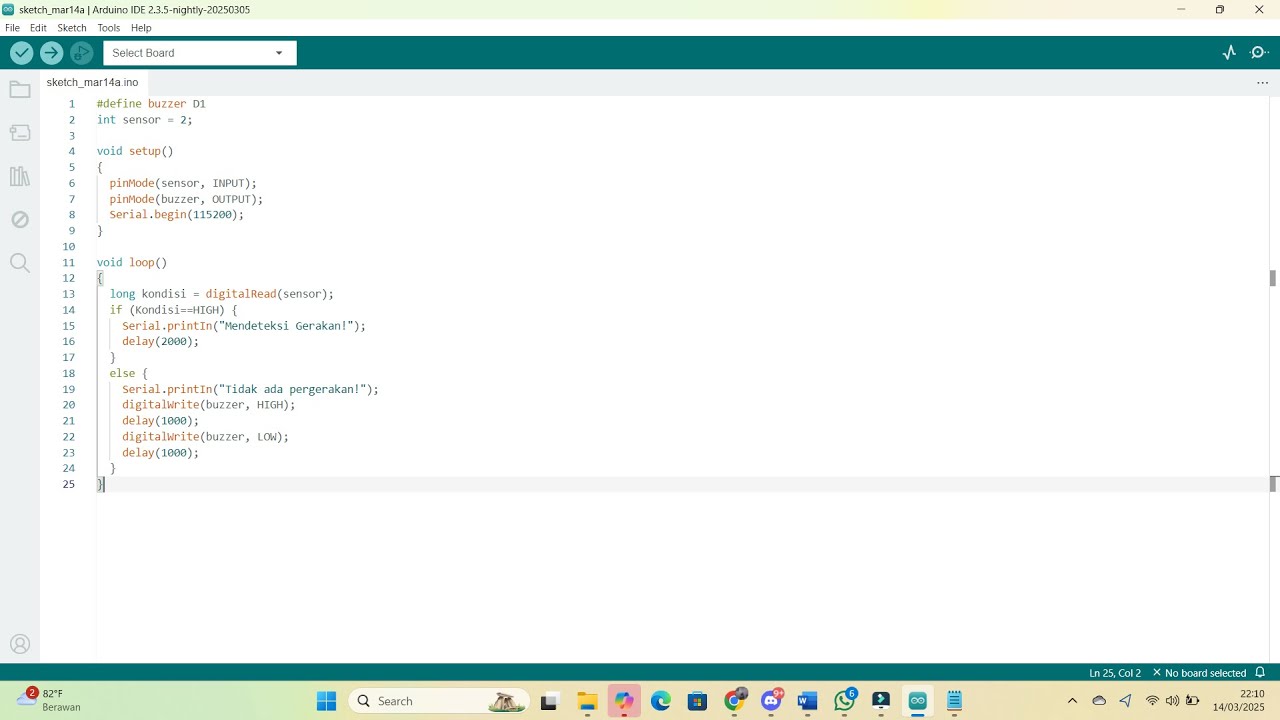Click the Upload arrow button

click(x=52, y=53)
